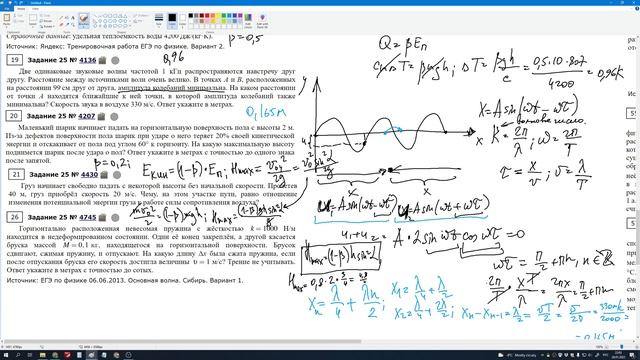
Task: Activate the Color 2 background box
Action: pyautogui.click(x=182, y=20)
